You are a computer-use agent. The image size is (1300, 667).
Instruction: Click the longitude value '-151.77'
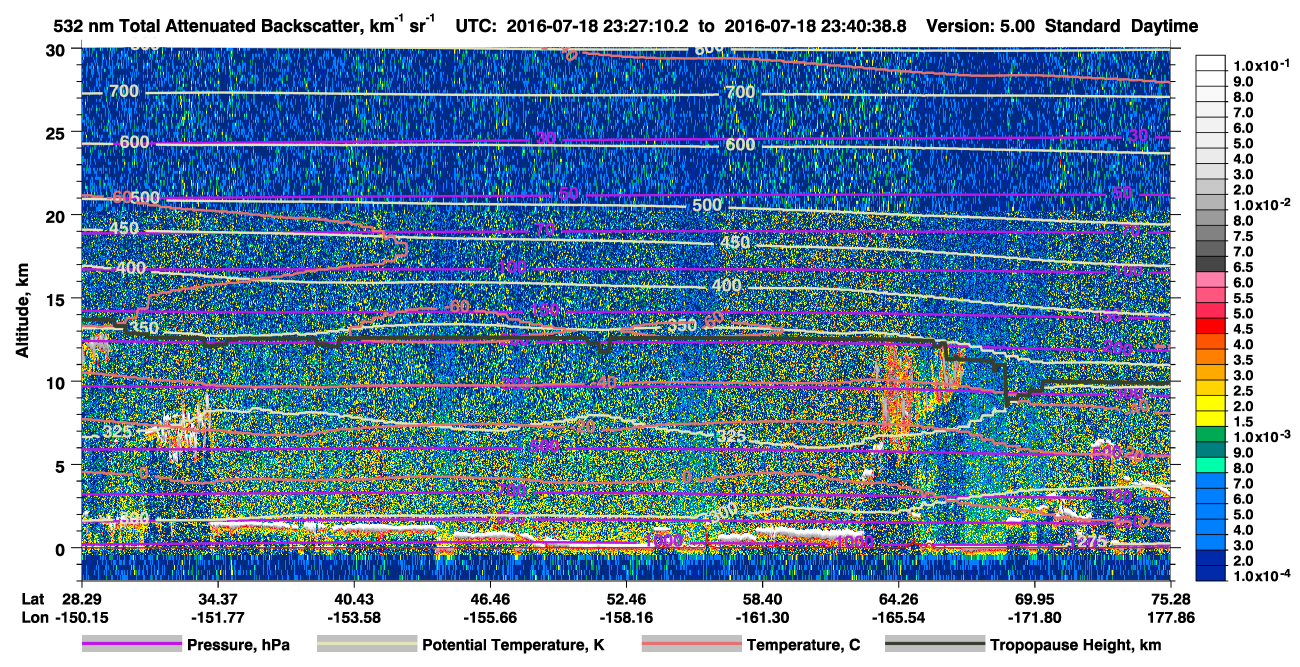point(217,617)
